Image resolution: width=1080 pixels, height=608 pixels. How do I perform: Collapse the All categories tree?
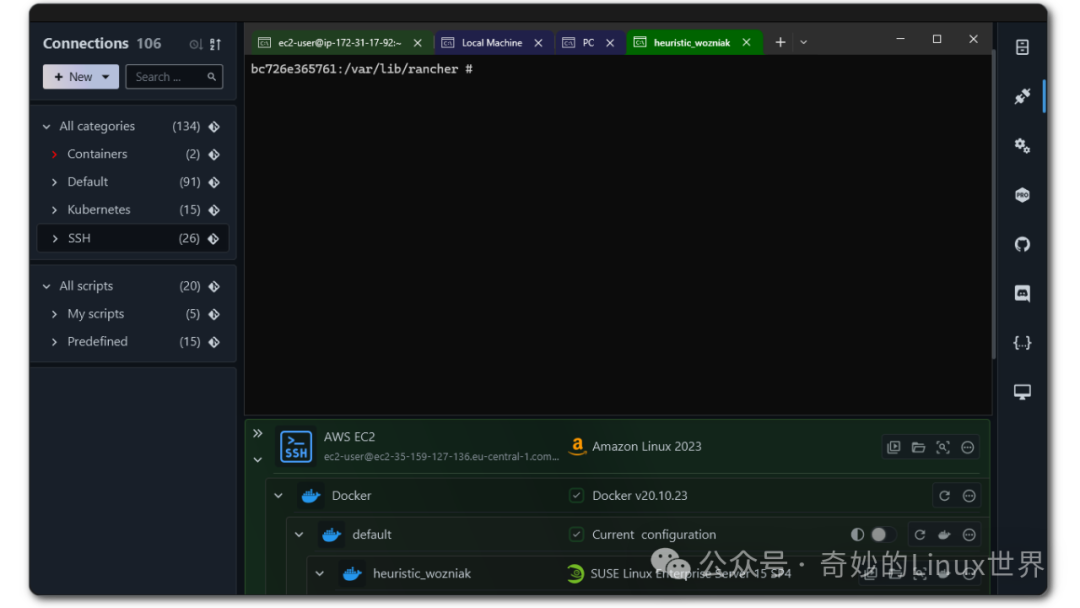tap(47, 127)
